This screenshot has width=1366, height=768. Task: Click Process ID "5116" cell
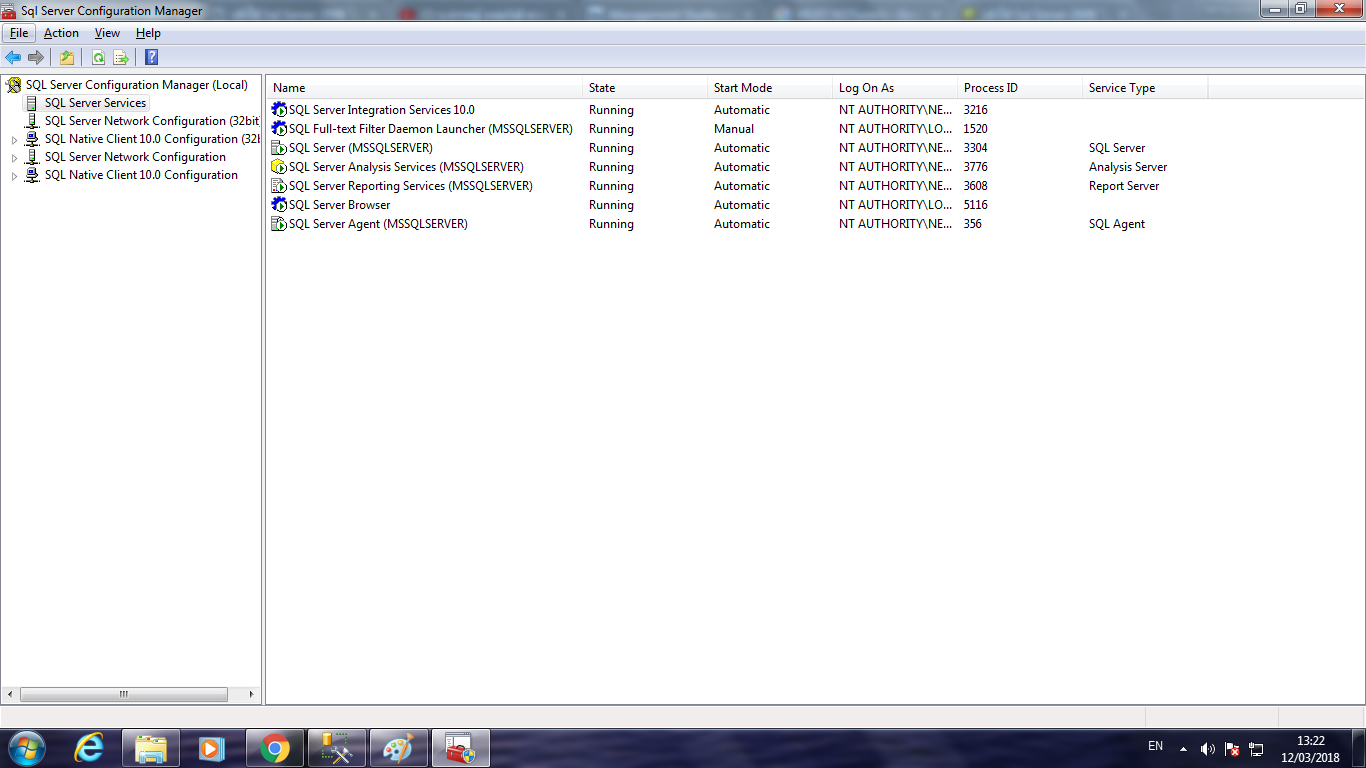975,205
